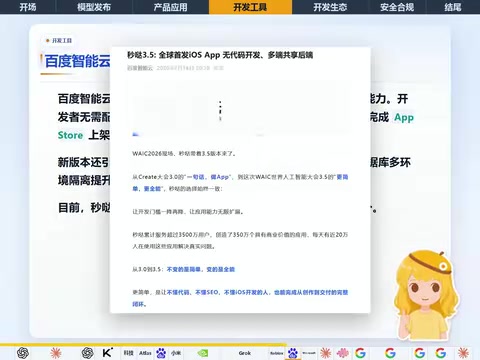
Task: Click the active 开发工具 tab
Action: tap(250, 7)
